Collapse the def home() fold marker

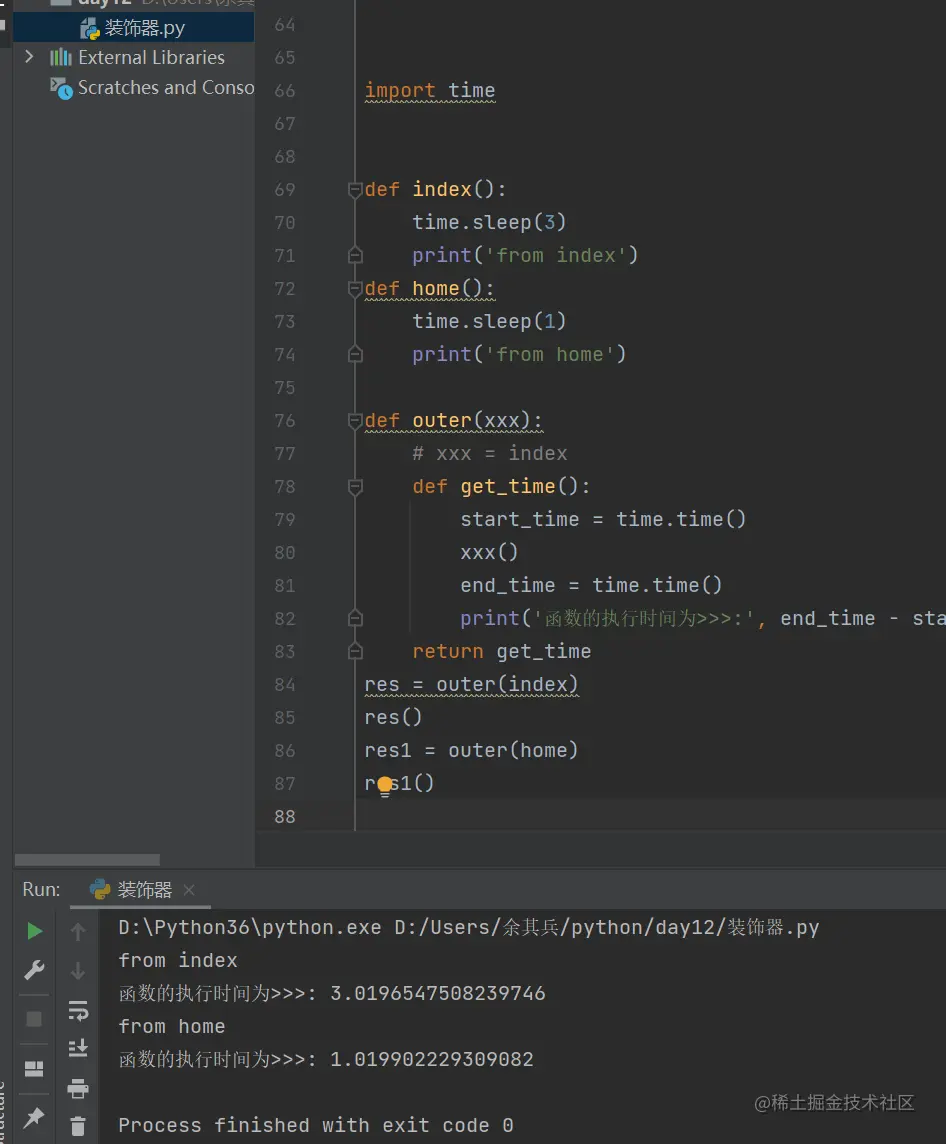click(x=355, y=289)
